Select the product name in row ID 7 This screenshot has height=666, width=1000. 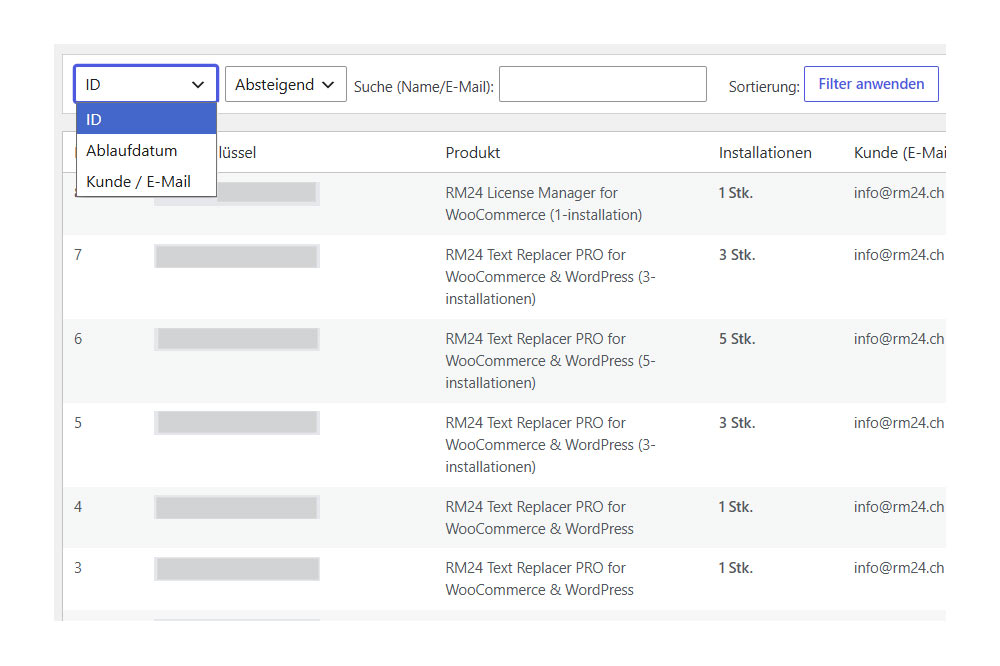(x=550, y=277)
